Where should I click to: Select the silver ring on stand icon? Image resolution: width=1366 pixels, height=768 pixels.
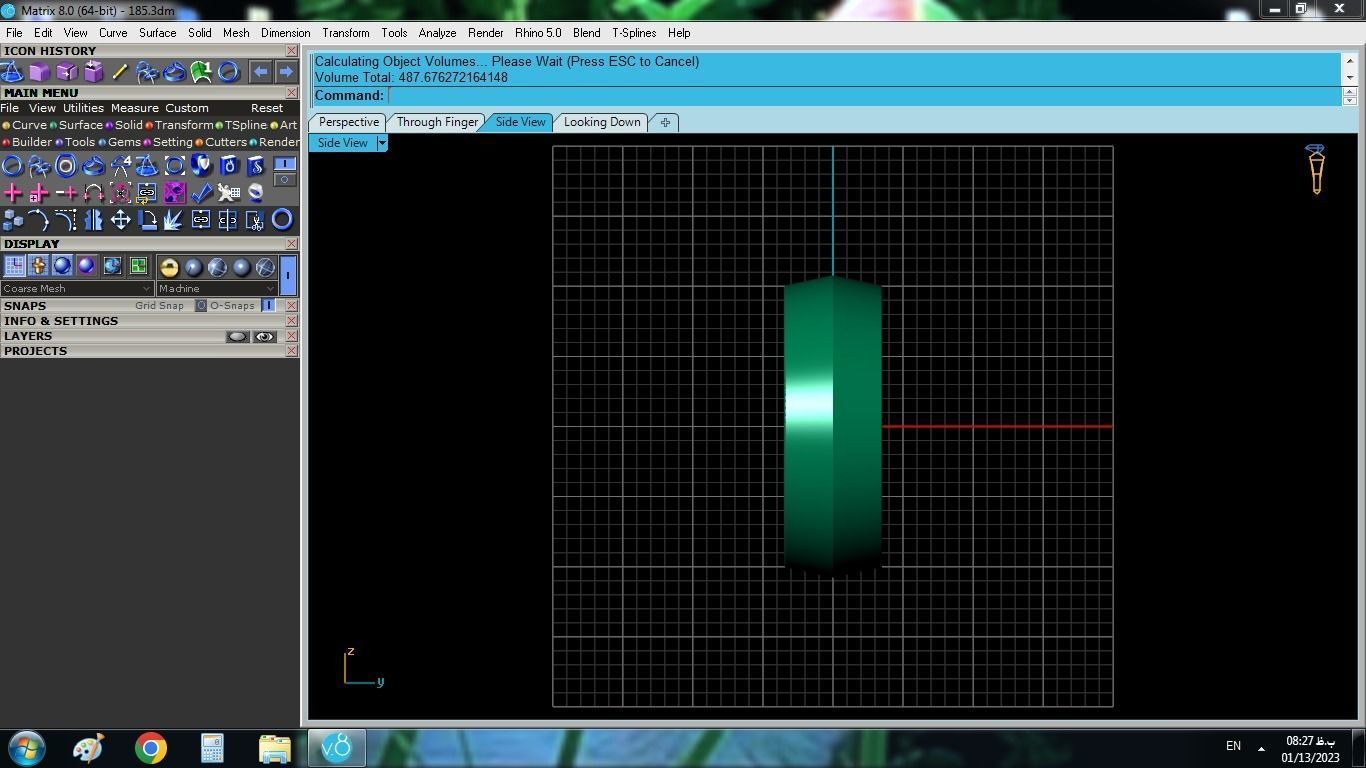coord(255,192)
